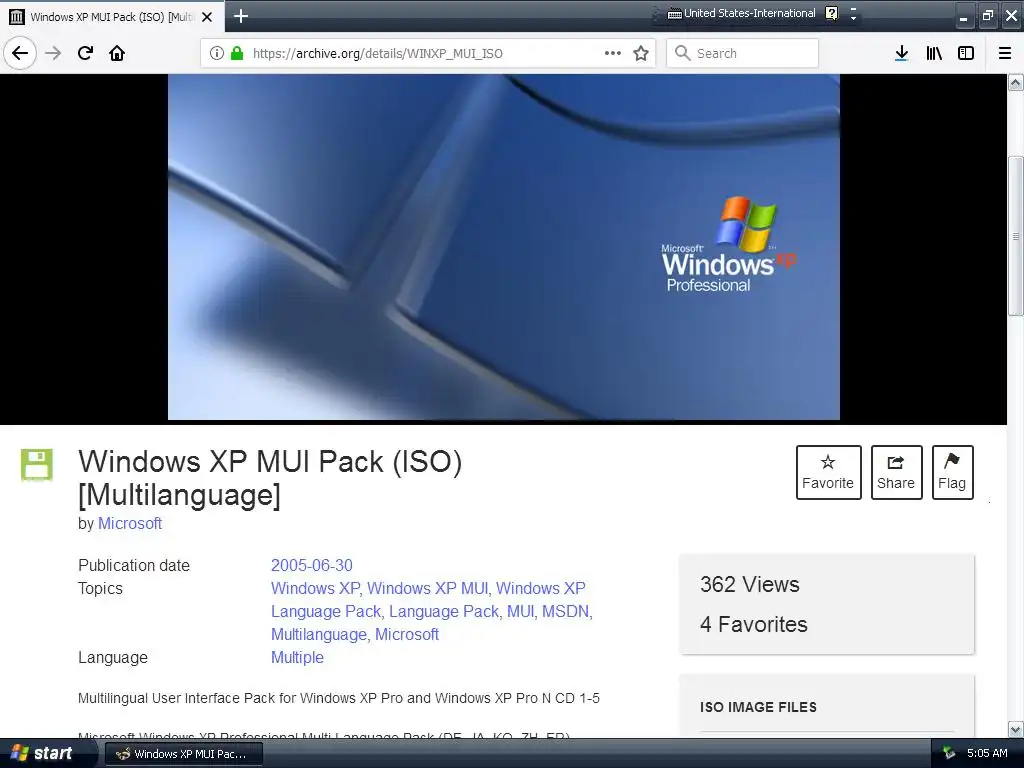Screen dimensions: 1024x768
Task: Click the ISO IMAGE FILES heading
Action: (x=758, y=707)
